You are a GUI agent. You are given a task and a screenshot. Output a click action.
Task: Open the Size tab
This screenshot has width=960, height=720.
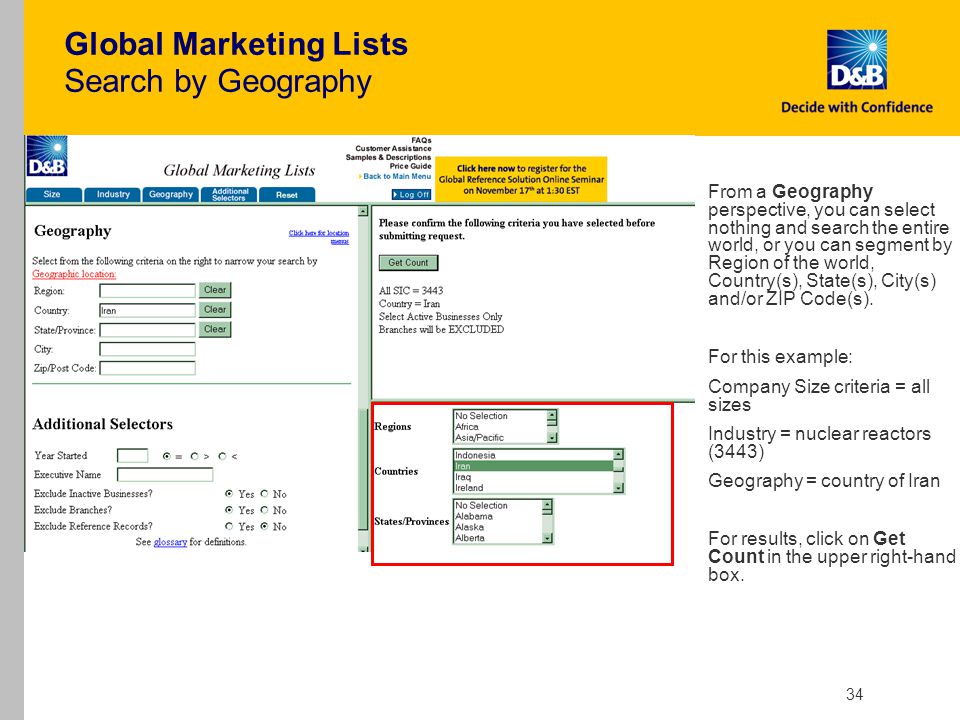pyautogui.click(x=53, y=195)
